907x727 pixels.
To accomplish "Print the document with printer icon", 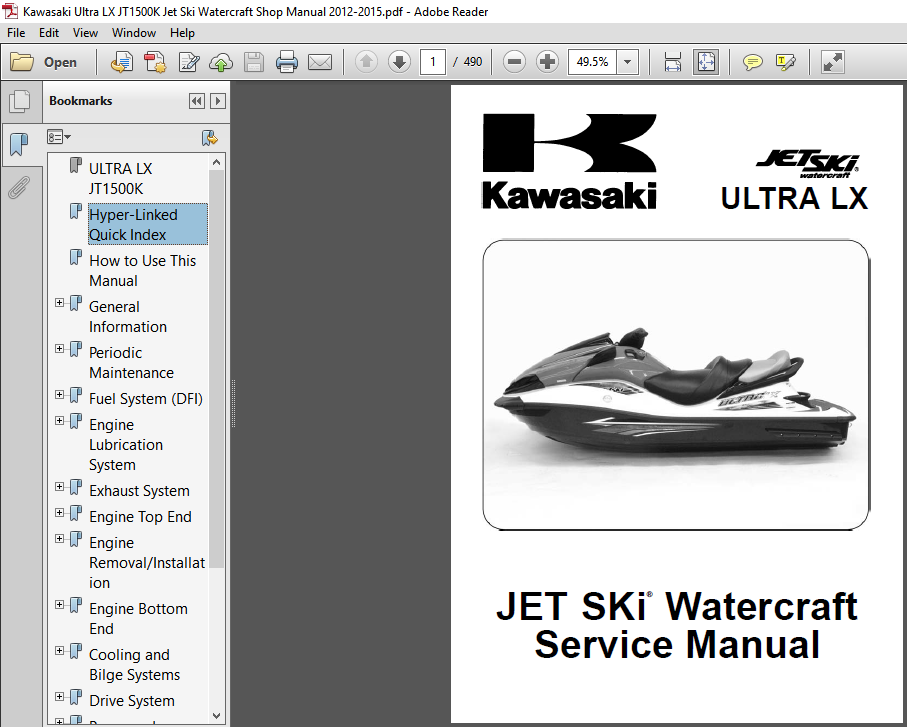I will (x=287, y=62).
